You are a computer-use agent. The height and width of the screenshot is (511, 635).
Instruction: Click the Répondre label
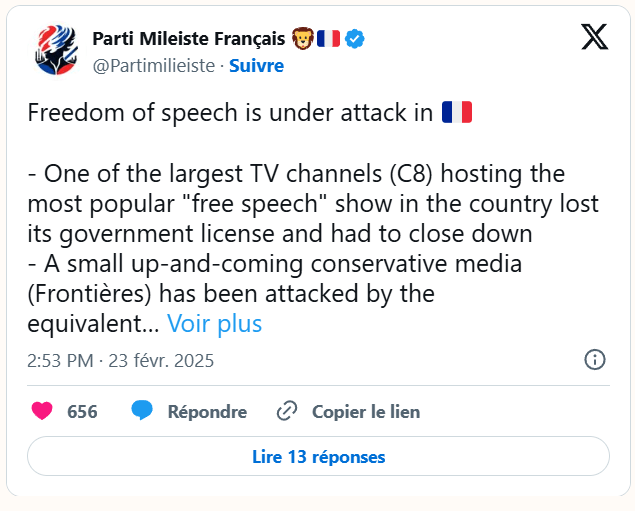[x=207, y=411]
